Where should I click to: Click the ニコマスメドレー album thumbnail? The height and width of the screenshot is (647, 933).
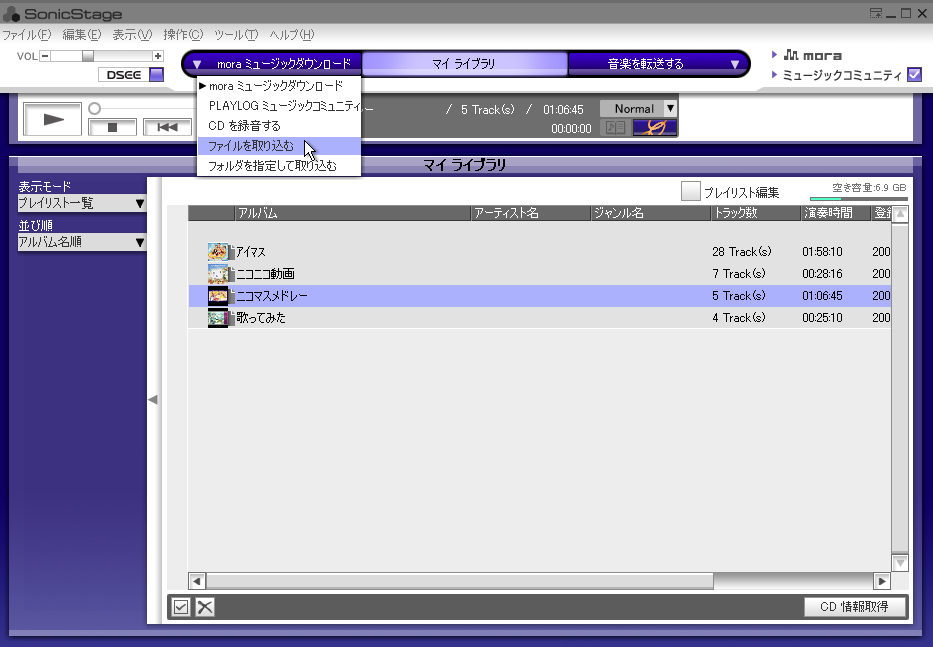click(x=218, y=296)
